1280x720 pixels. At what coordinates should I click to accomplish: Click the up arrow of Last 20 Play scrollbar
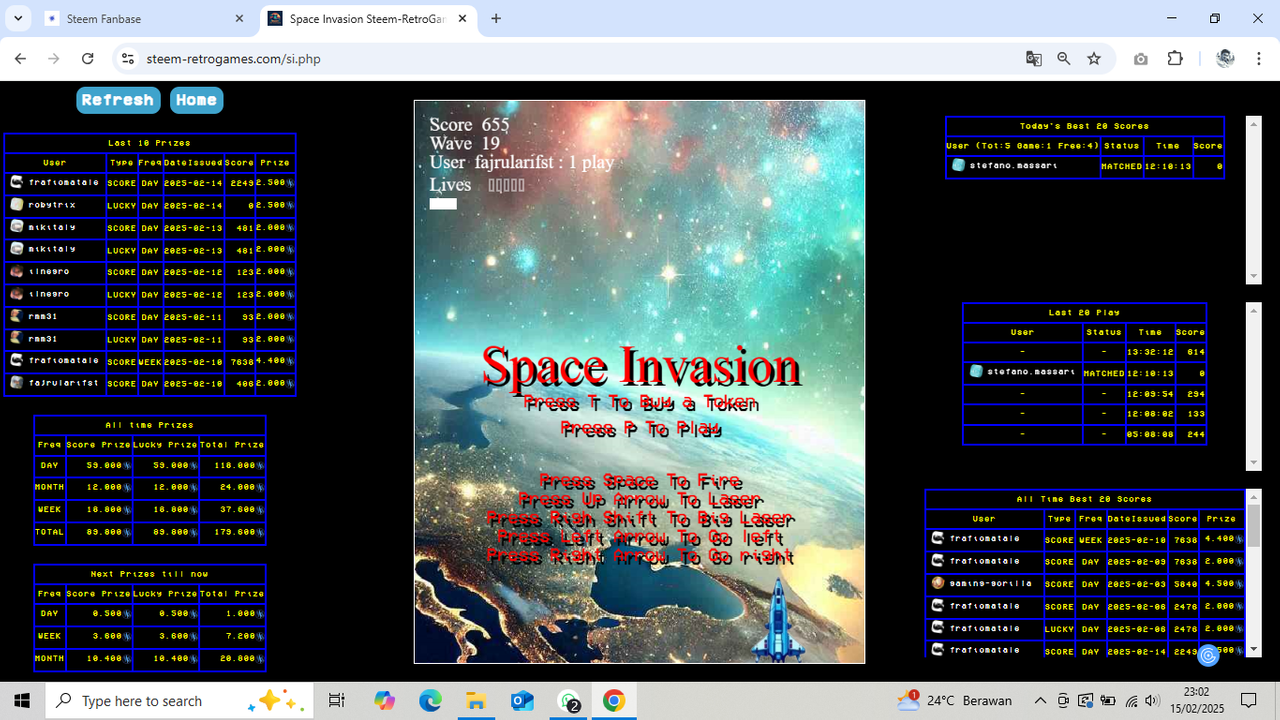tap(1253, 310)
